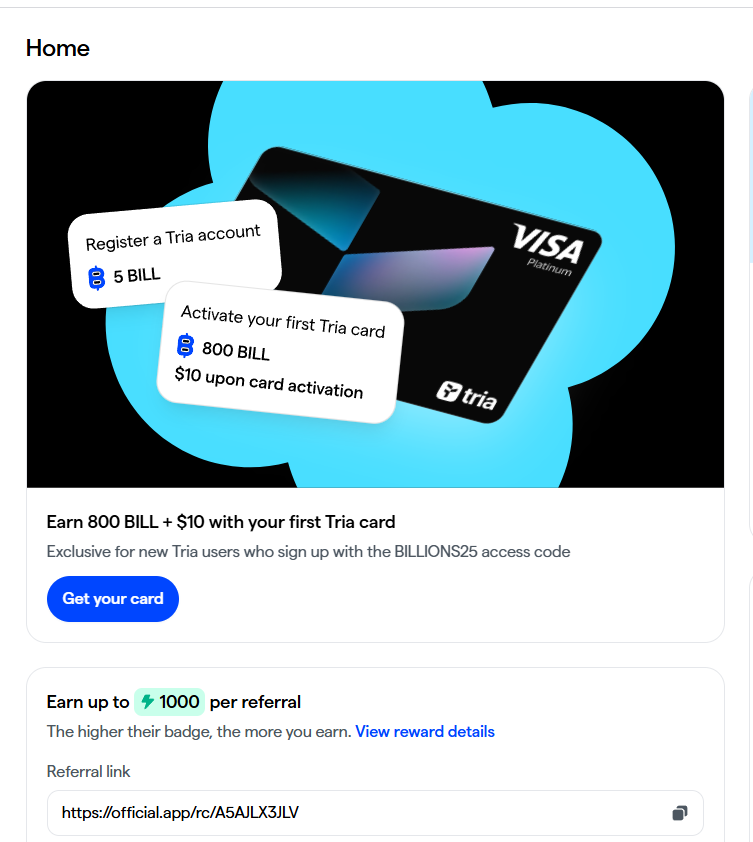This screenshot has height=842, width=753.
Task: Click the Get your card button
Action: click(x=113, y=599)
